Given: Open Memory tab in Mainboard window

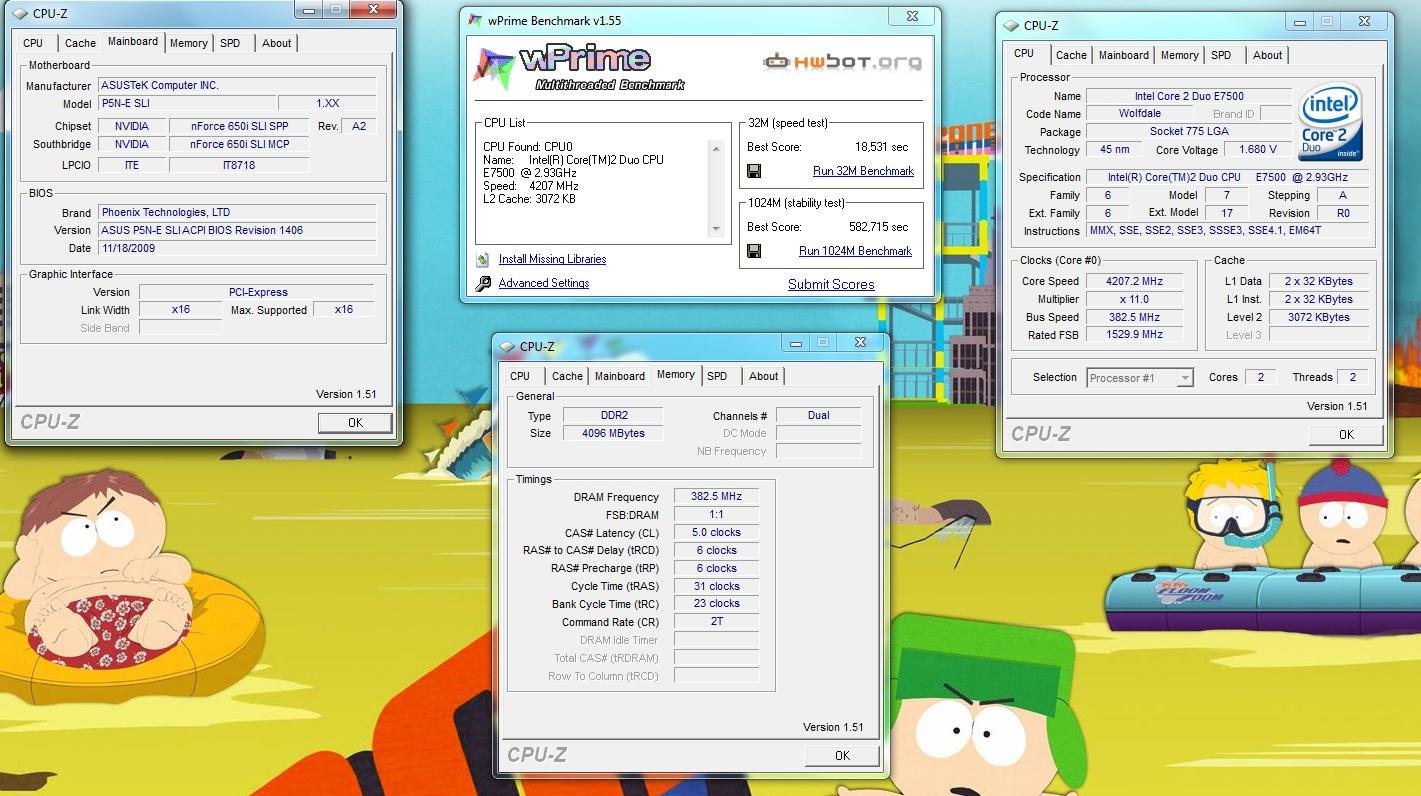Looking at the screenshot, I should (x=188, y=43).
